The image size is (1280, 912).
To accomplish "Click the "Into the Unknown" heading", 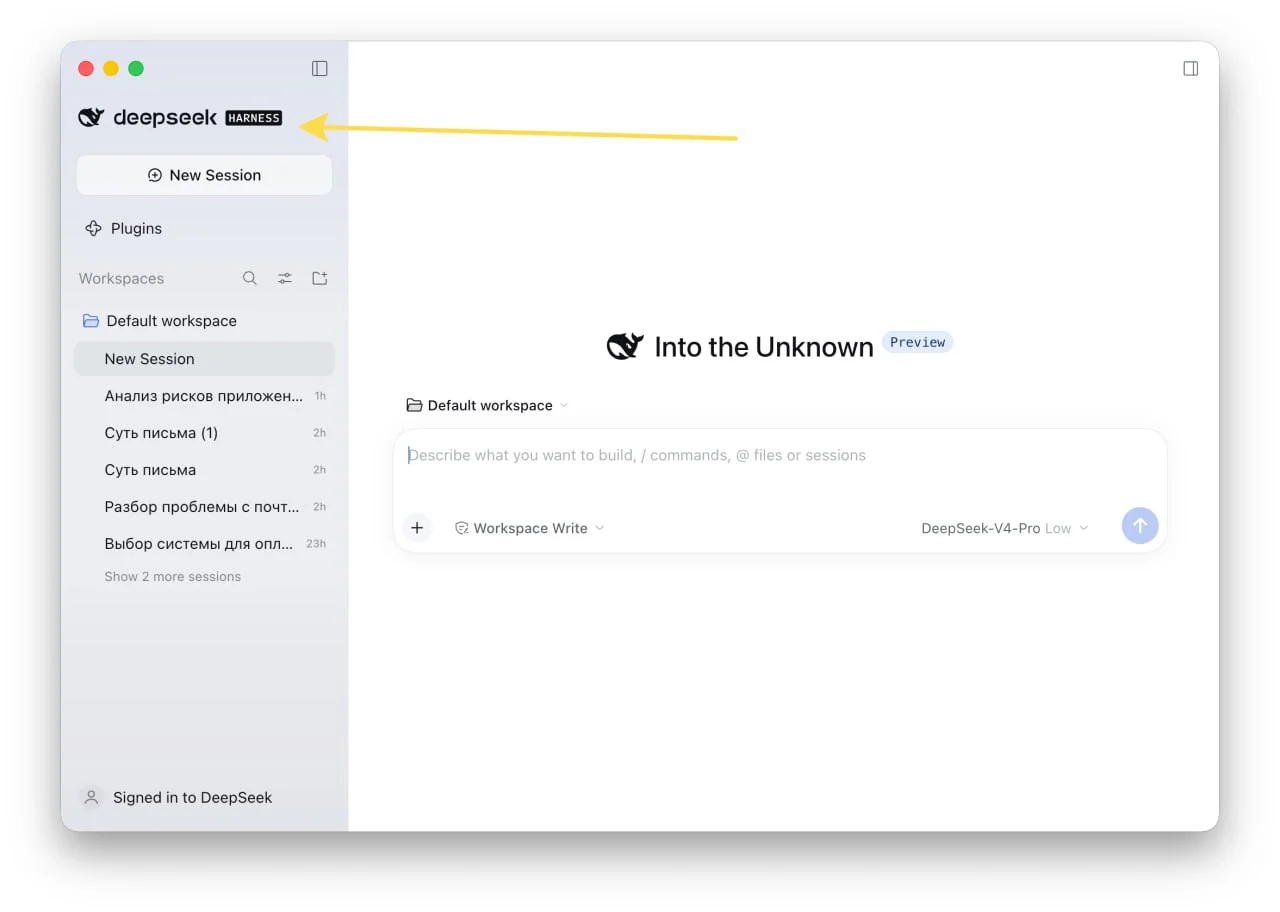I will [x=764, y=347].
